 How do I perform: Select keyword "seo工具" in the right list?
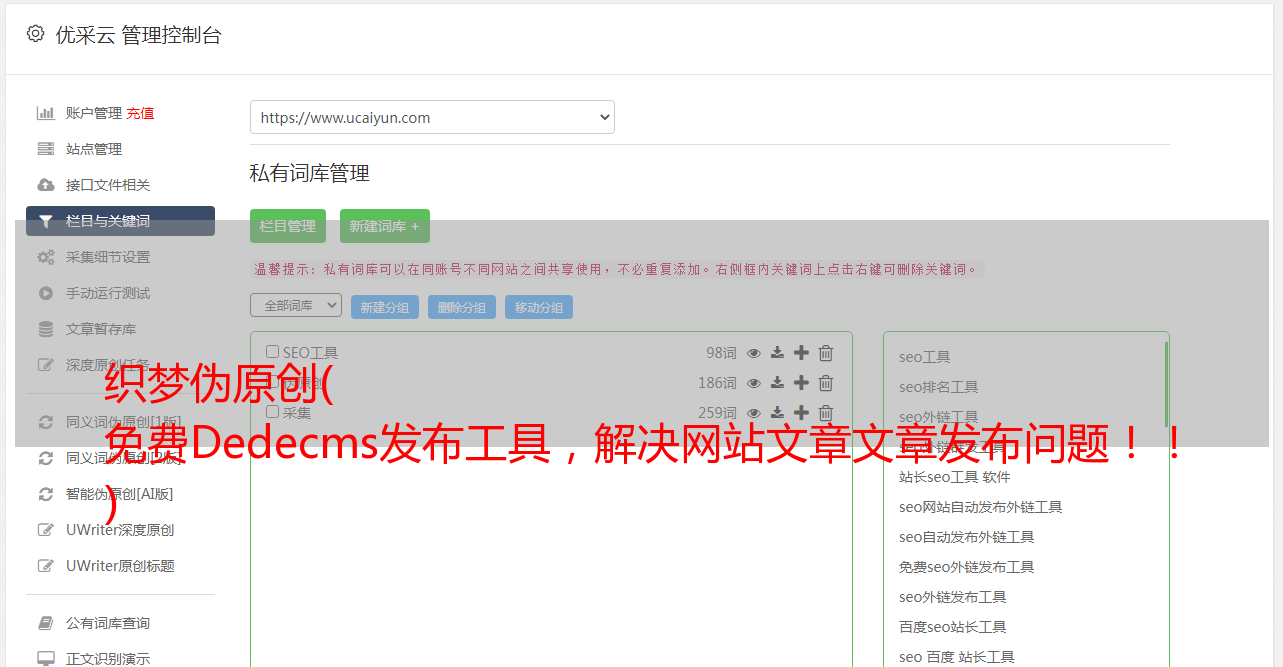click(925, 357)
